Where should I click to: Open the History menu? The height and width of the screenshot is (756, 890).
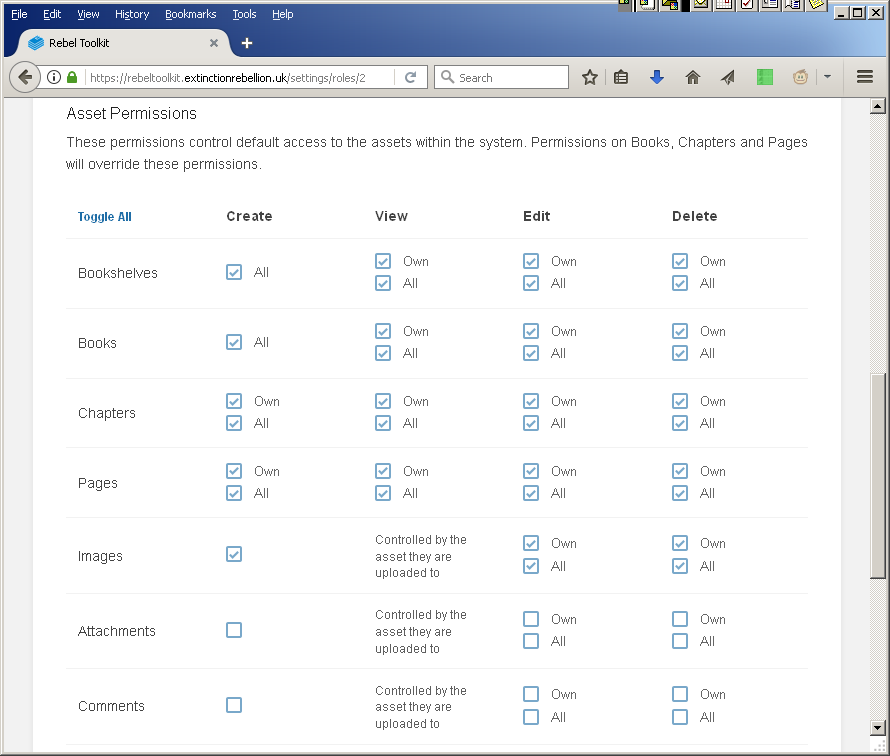tap(132, 14)
